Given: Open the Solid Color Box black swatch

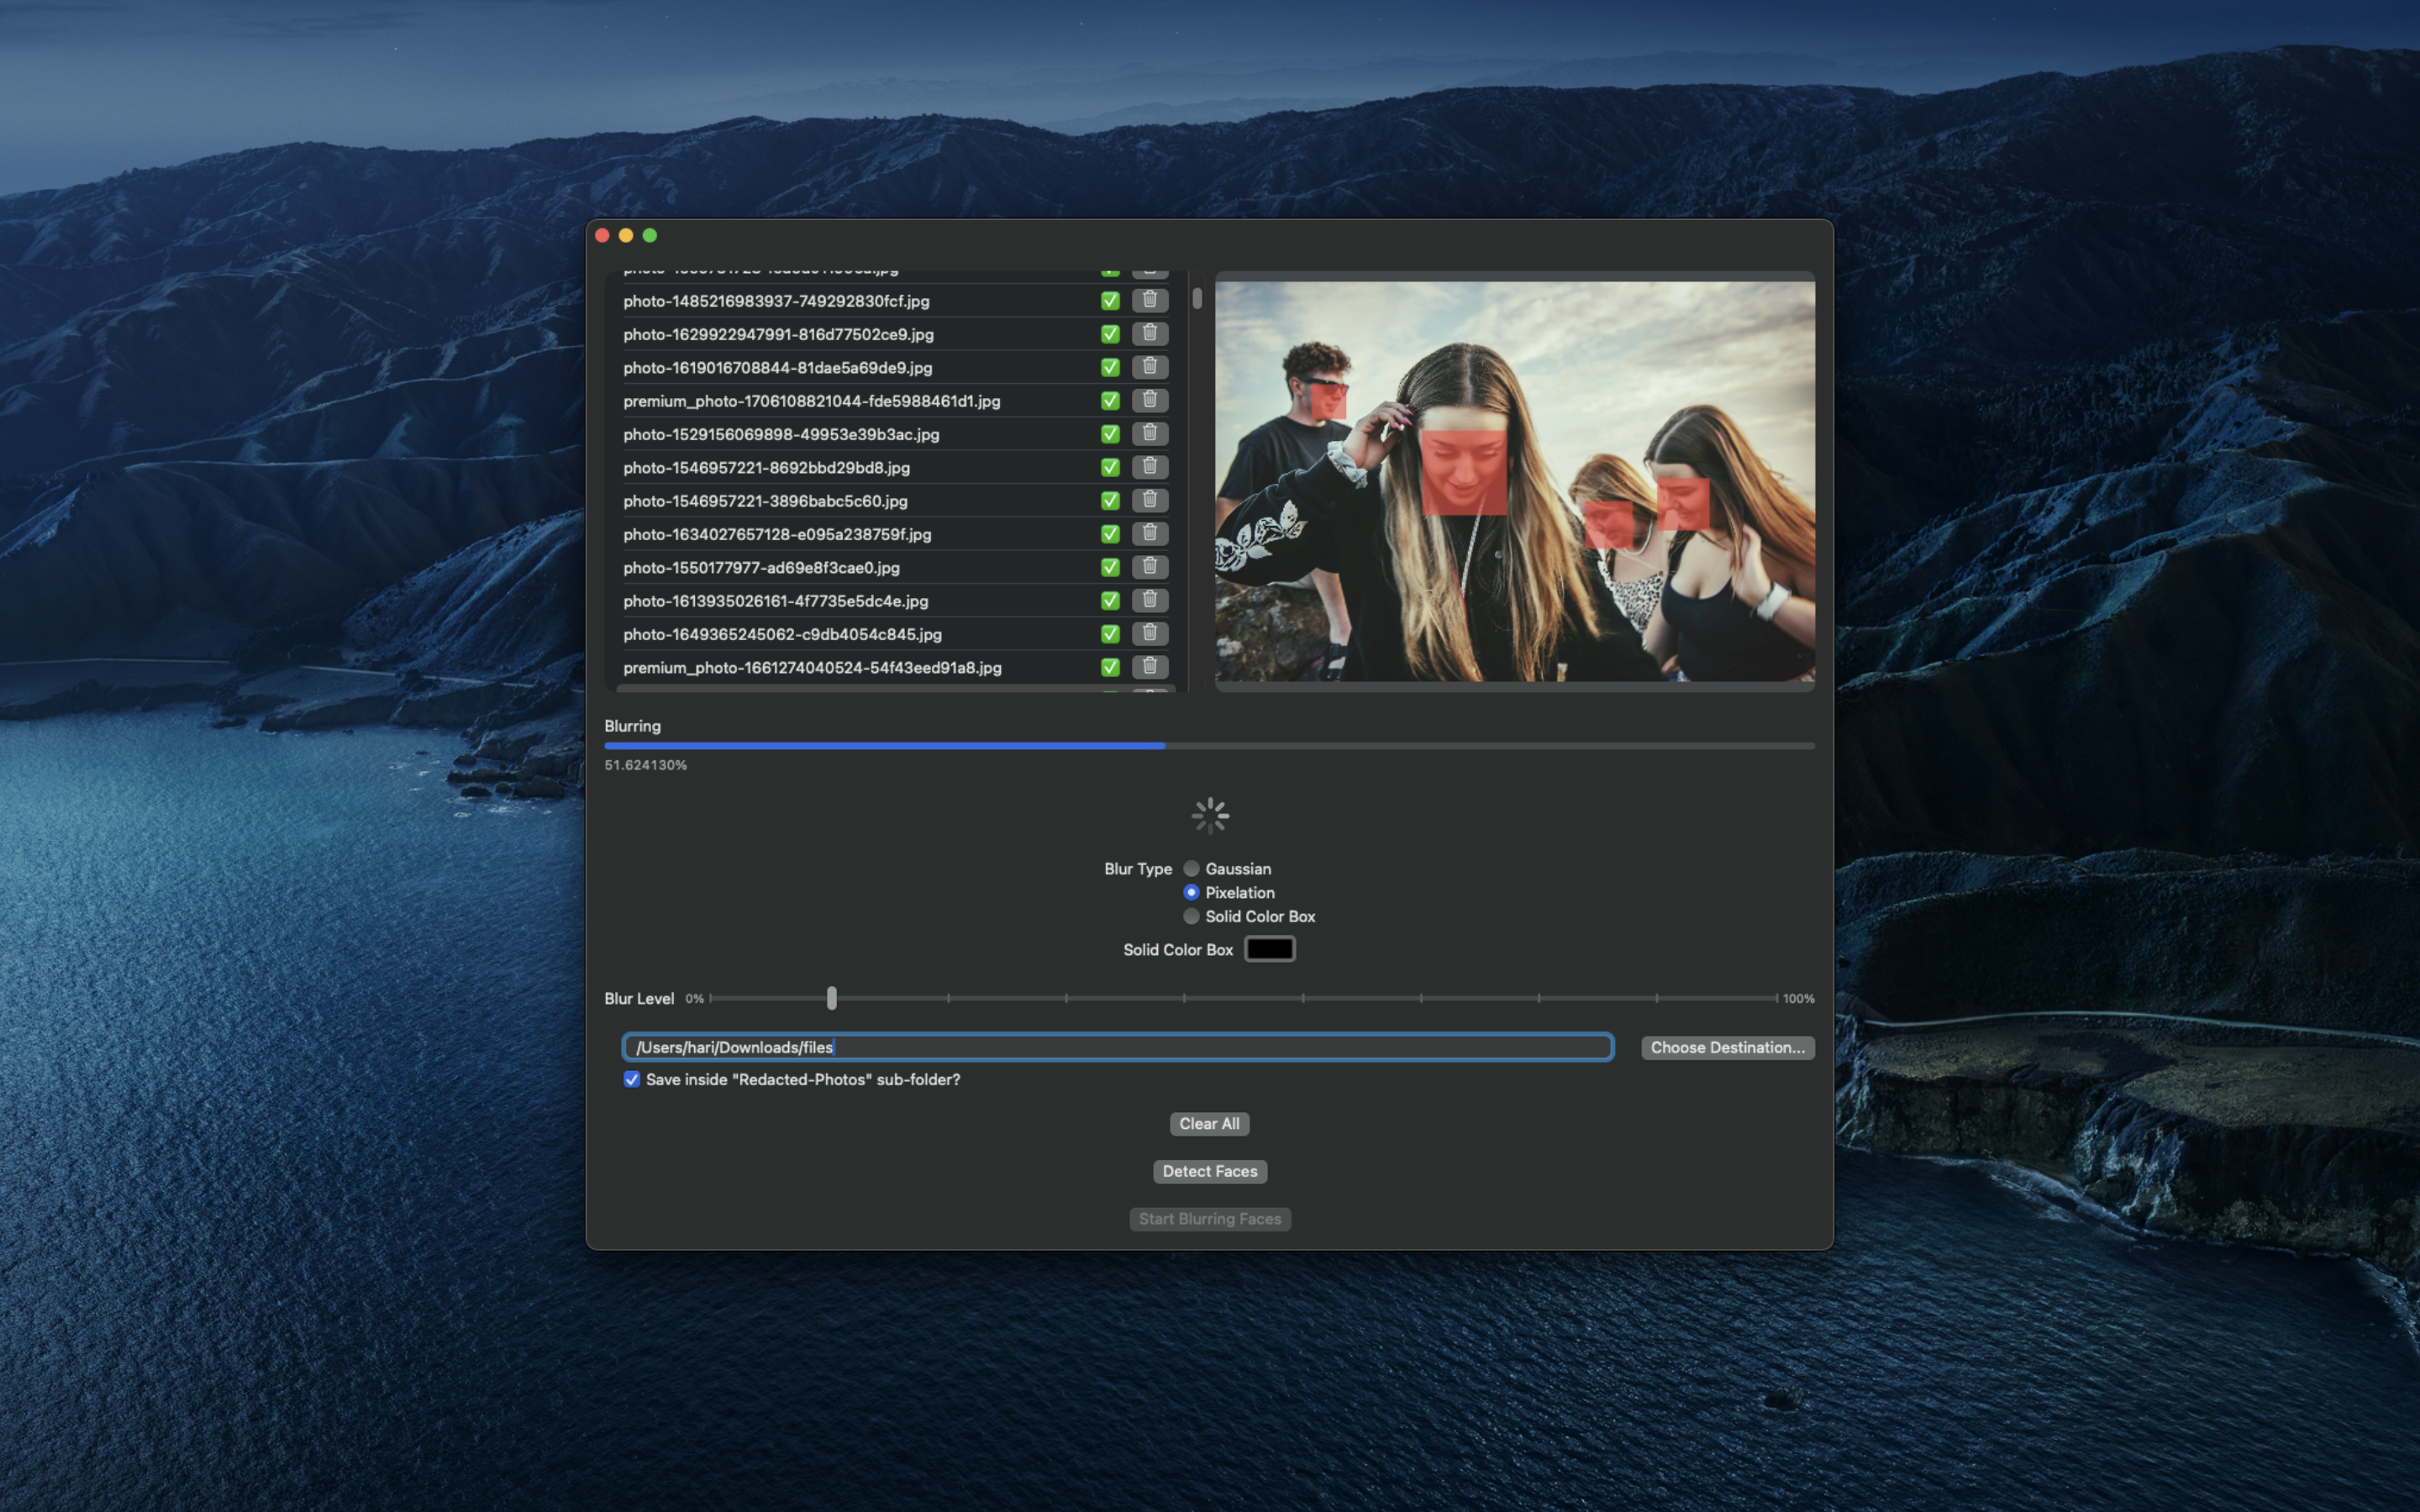Looking at the screenshot, I should click(1269, 949).
